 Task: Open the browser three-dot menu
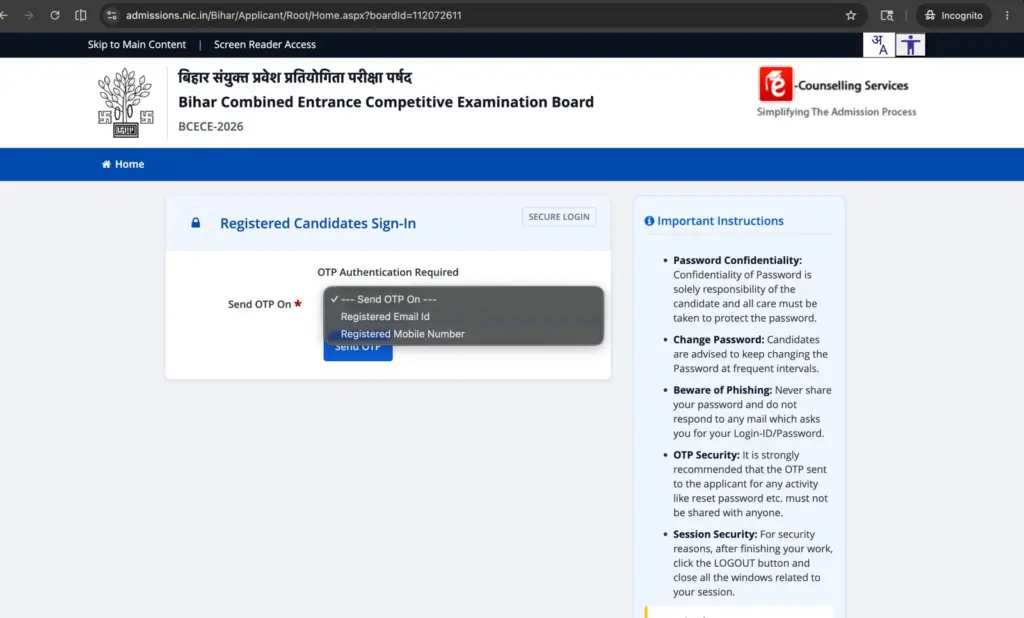pyautogui.click(x=1007, y=15)
